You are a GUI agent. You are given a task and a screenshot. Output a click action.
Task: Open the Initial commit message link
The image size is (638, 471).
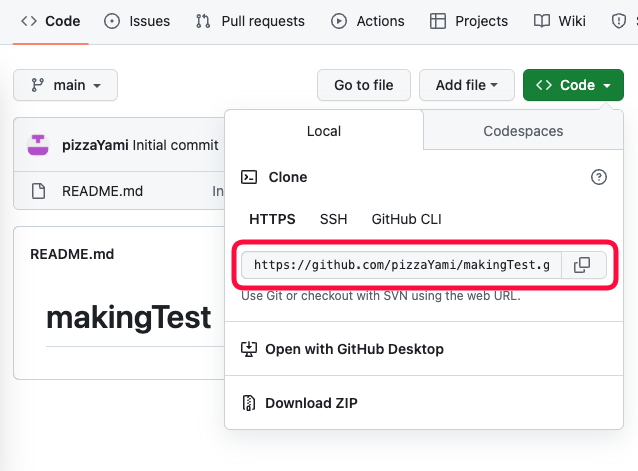coord(175,145)
